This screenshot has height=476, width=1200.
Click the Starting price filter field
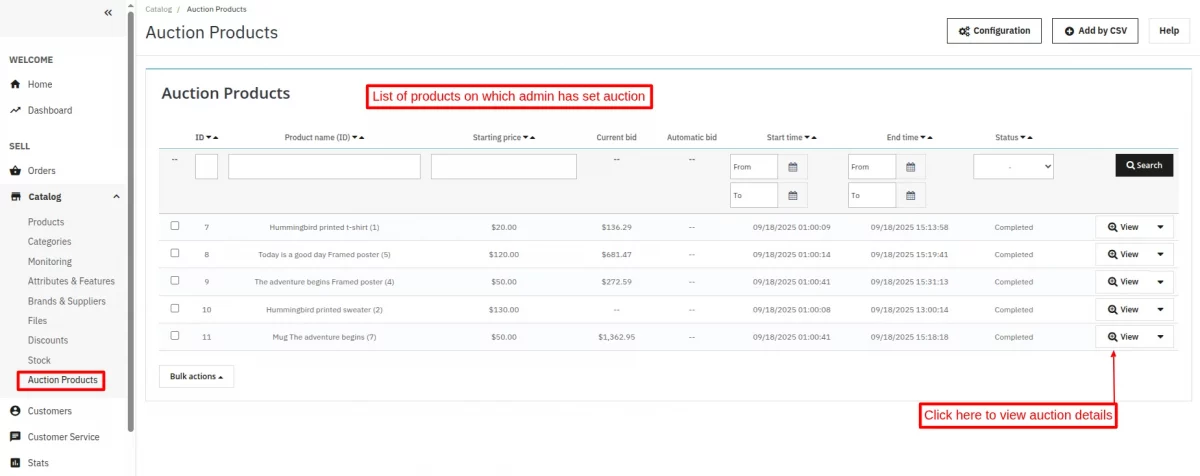tap(503, 166)
